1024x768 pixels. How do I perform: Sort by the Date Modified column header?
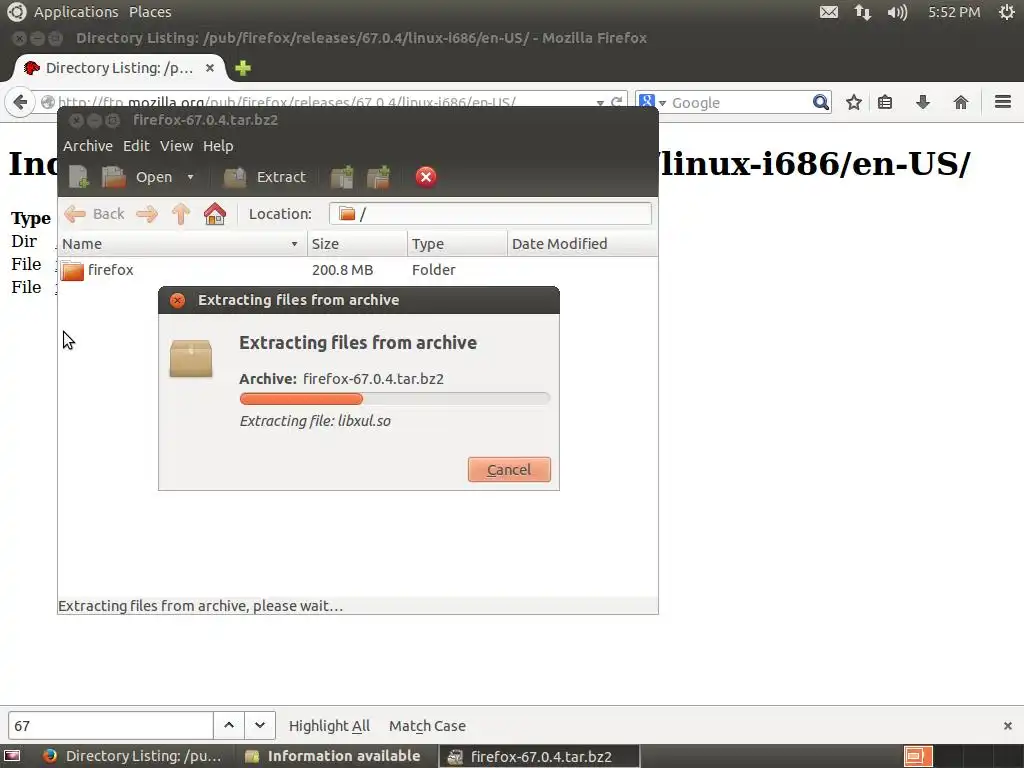582,244
